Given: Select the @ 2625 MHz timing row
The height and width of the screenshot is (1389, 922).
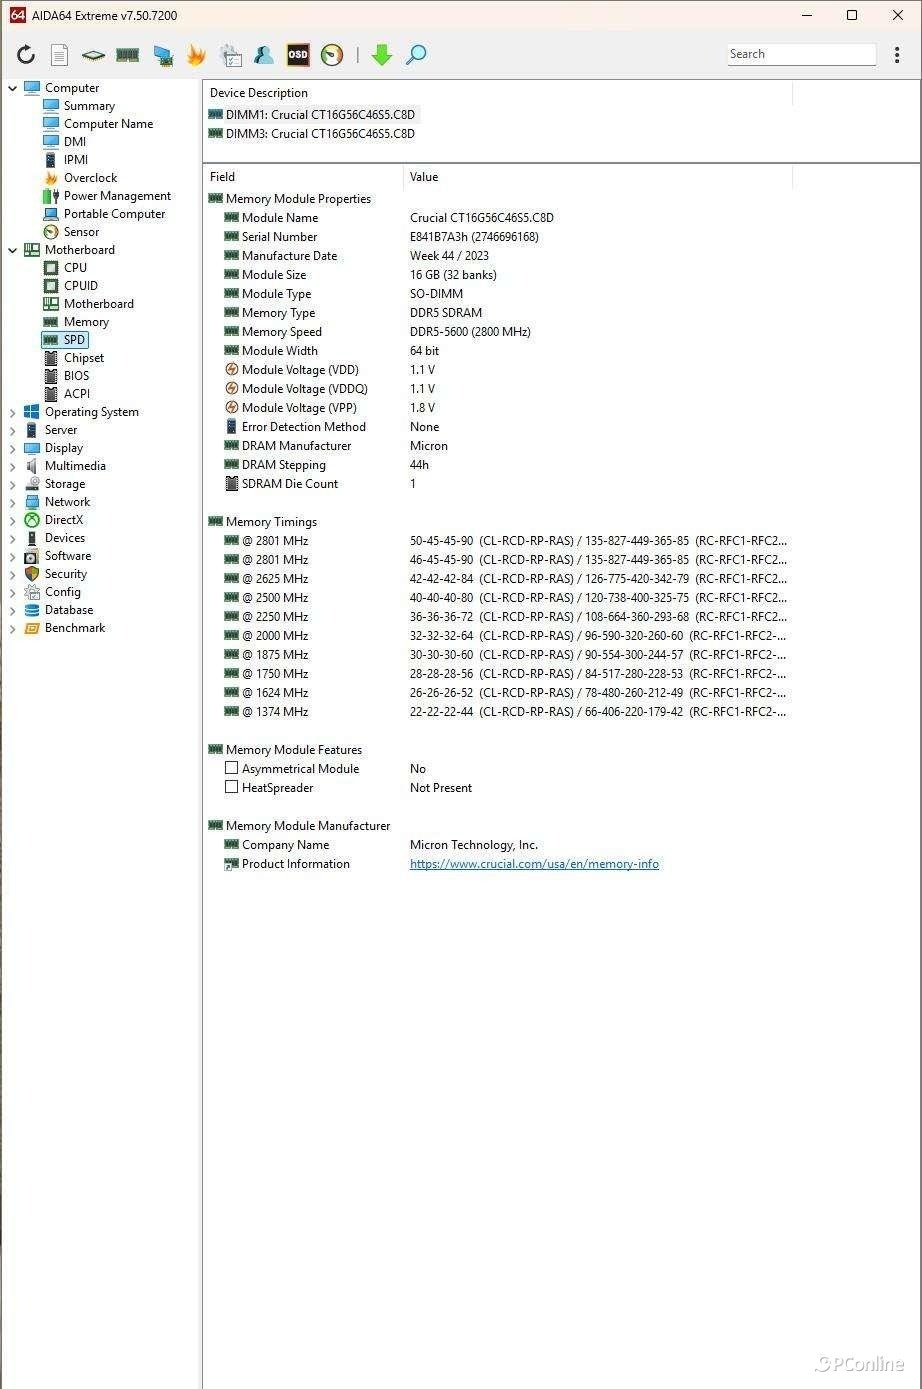Looking at the screenshot, I should coord(498,579).
